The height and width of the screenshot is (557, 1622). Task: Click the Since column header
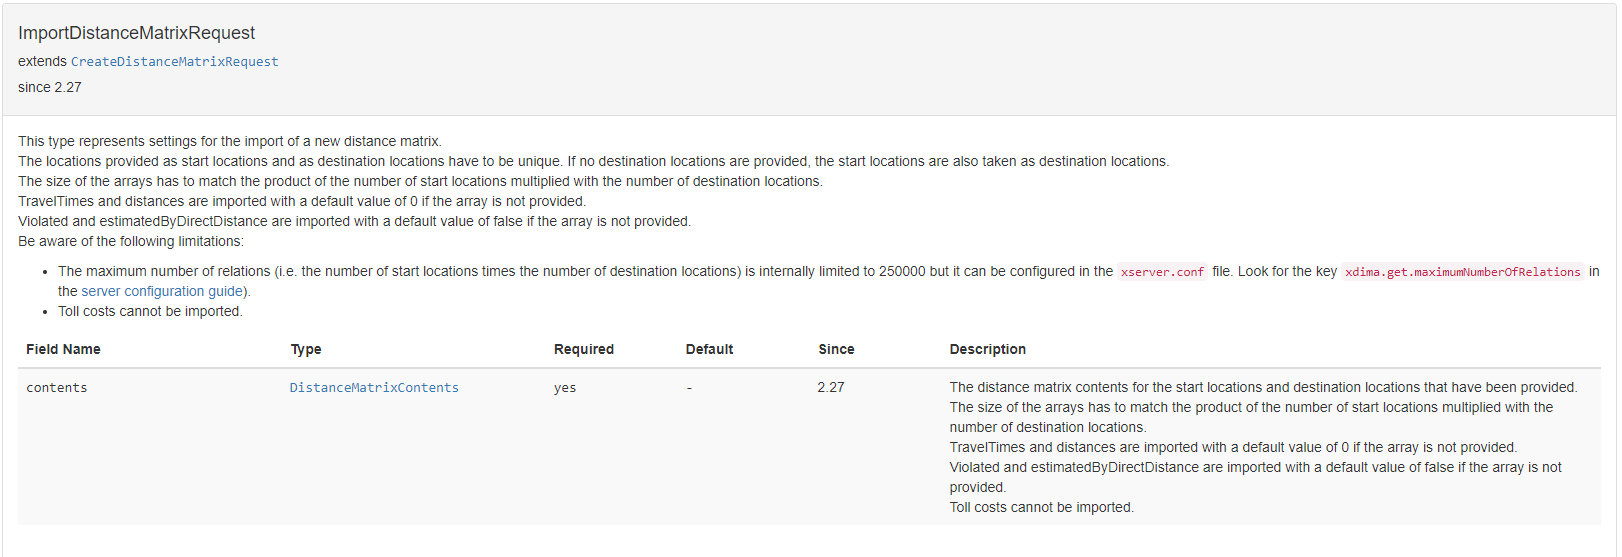coord(836,349)
